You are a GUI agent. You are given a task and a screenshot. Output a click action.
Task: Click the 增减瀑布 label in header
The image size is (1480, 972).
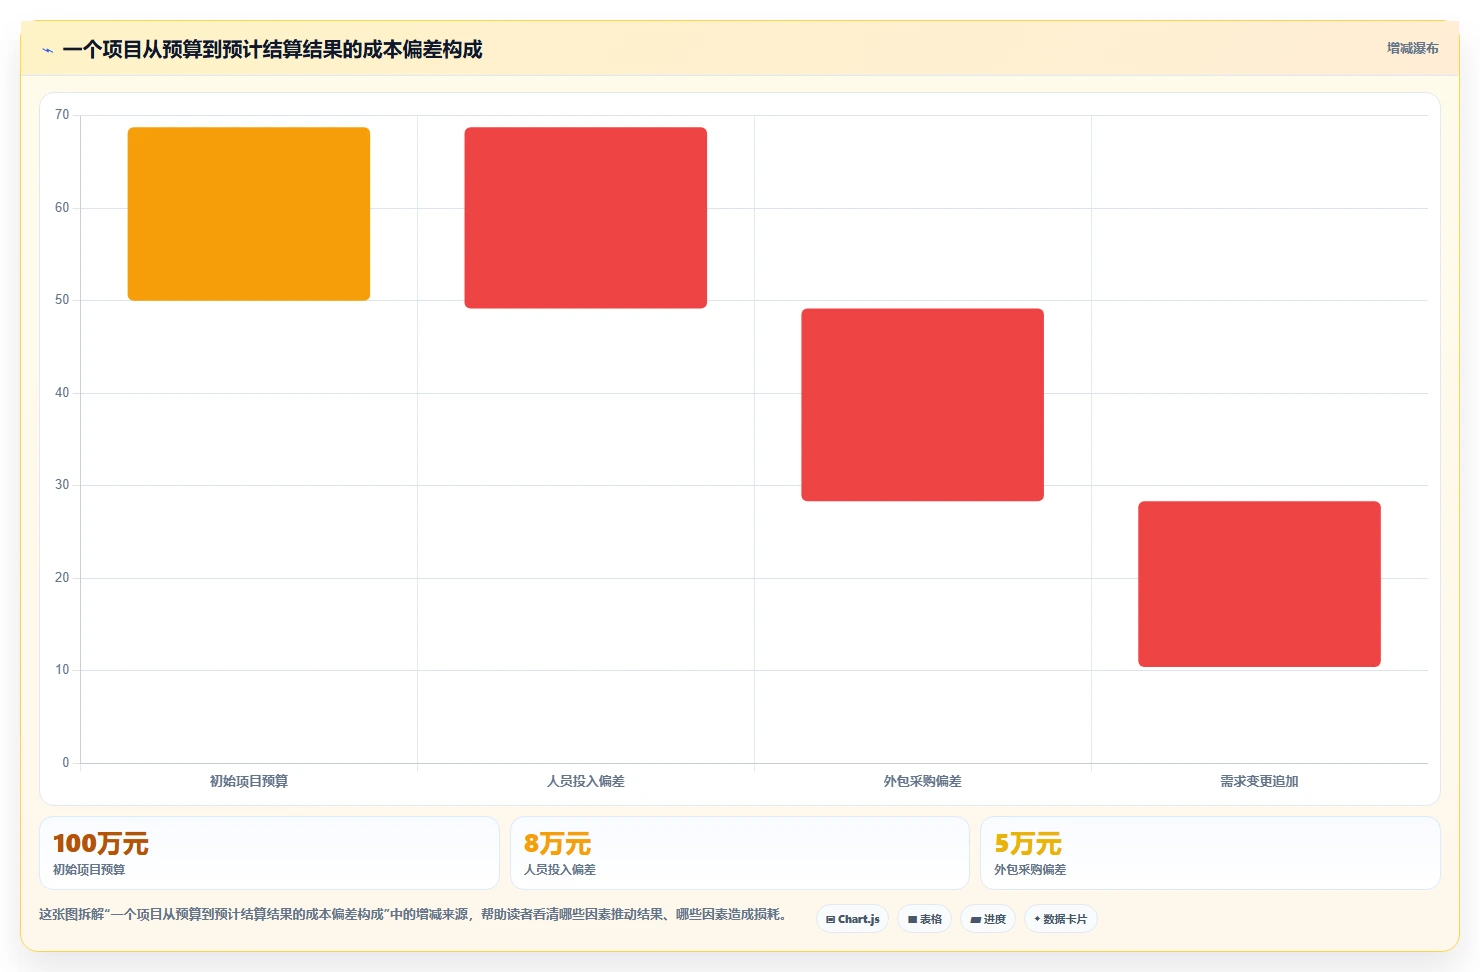(1412, 48)
